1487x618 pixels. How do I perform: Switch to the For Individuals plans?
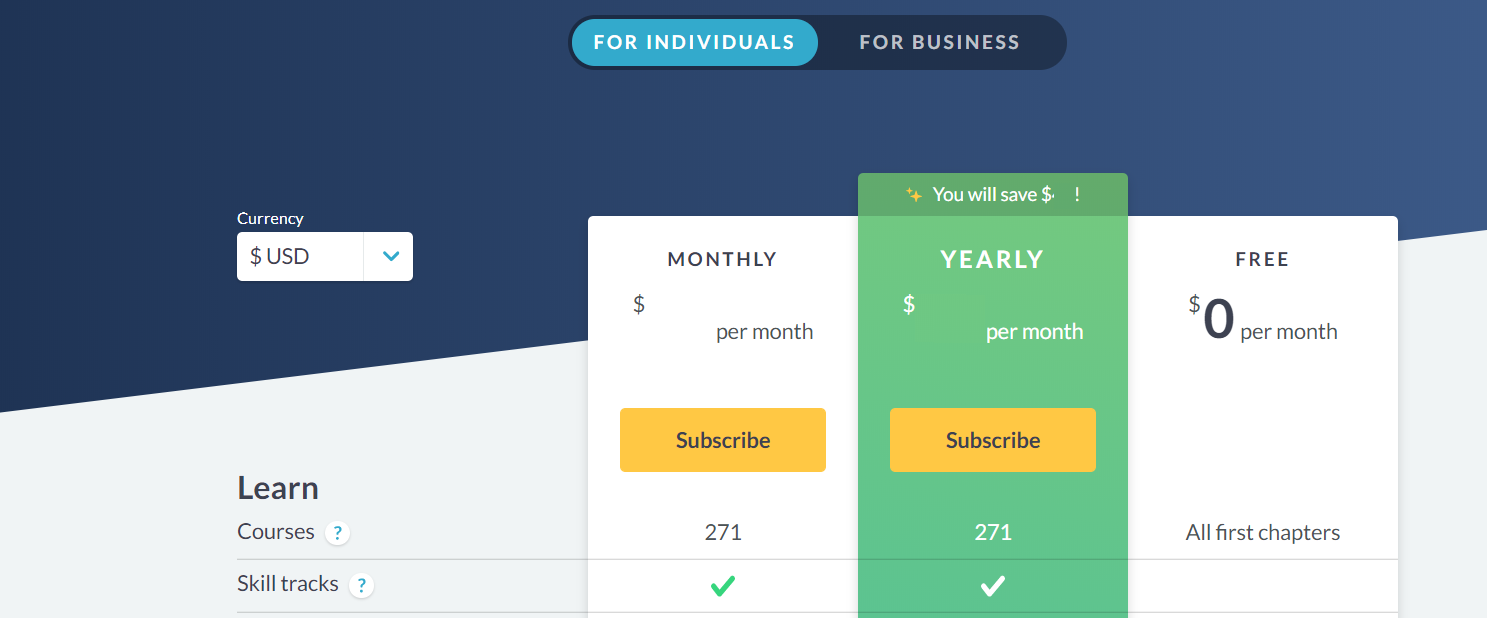pos(694,43)
